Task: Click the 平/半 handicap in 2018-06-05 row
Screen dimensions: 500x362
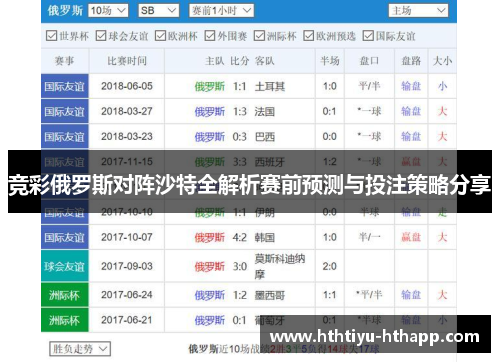Action: tap(369, 86)
